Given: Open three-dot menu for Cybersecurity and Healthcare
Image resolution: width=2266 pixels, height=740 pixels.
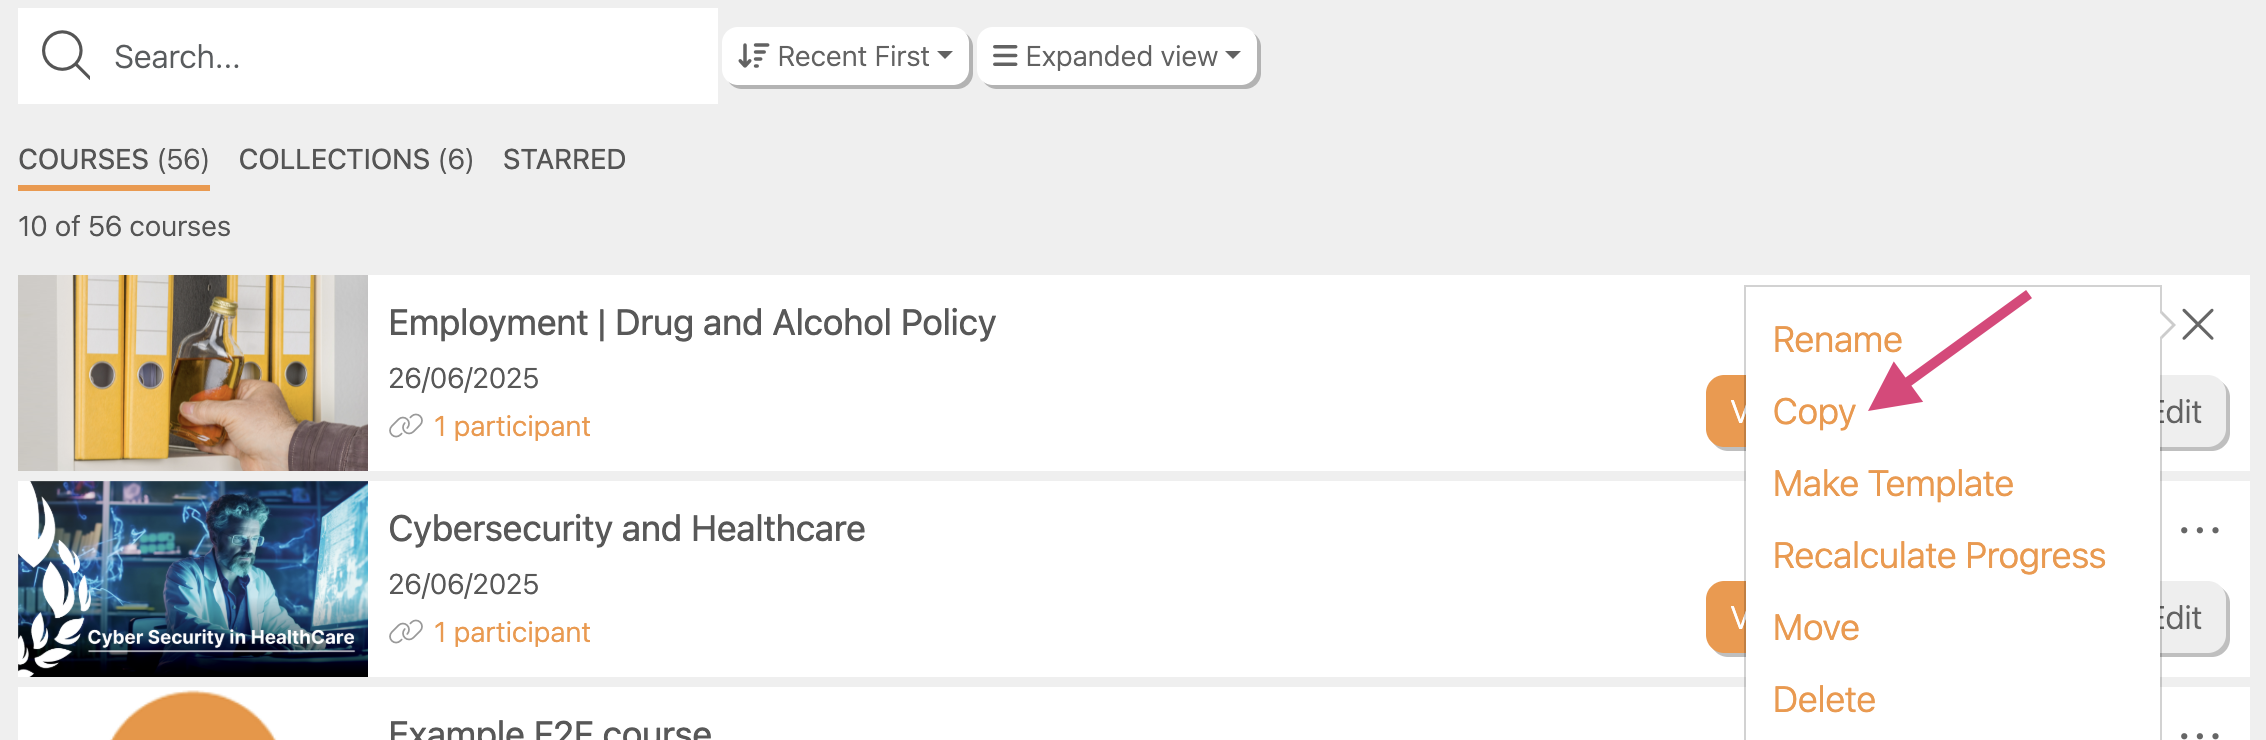Looking at the screenshot, I should click(2199, 530).
